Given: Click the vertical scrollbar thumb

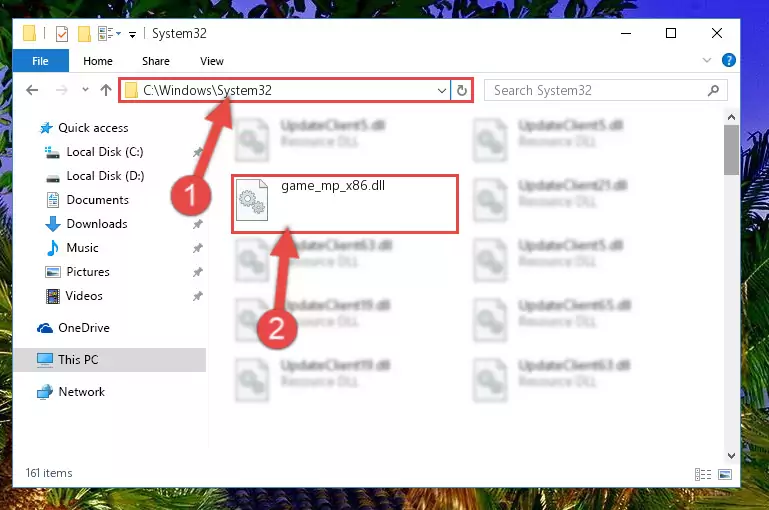Looking at the screenshot, I should point(731,150).
